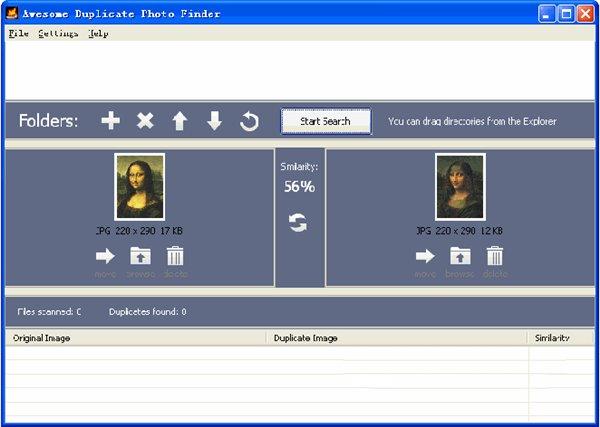Screen dimensions: 600x427
Task: Browse to the left image's folder
Action: coord(140,256)
